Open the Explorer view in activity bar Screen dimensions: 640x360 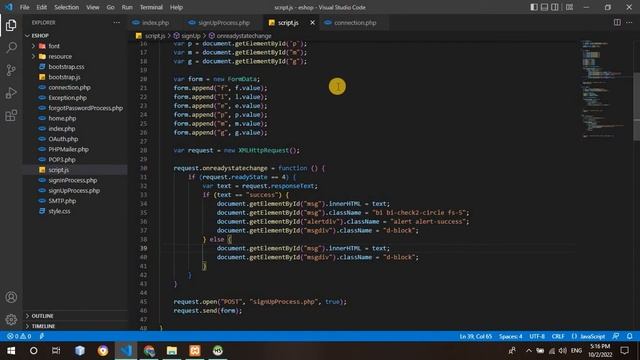(11, 25)
